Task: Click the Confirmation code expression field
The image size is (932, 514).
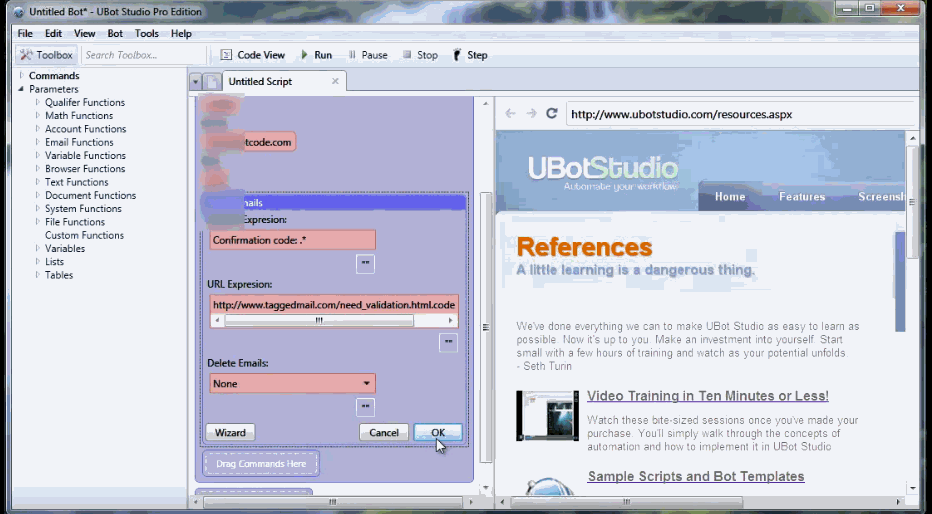Action: coord(292,240)
